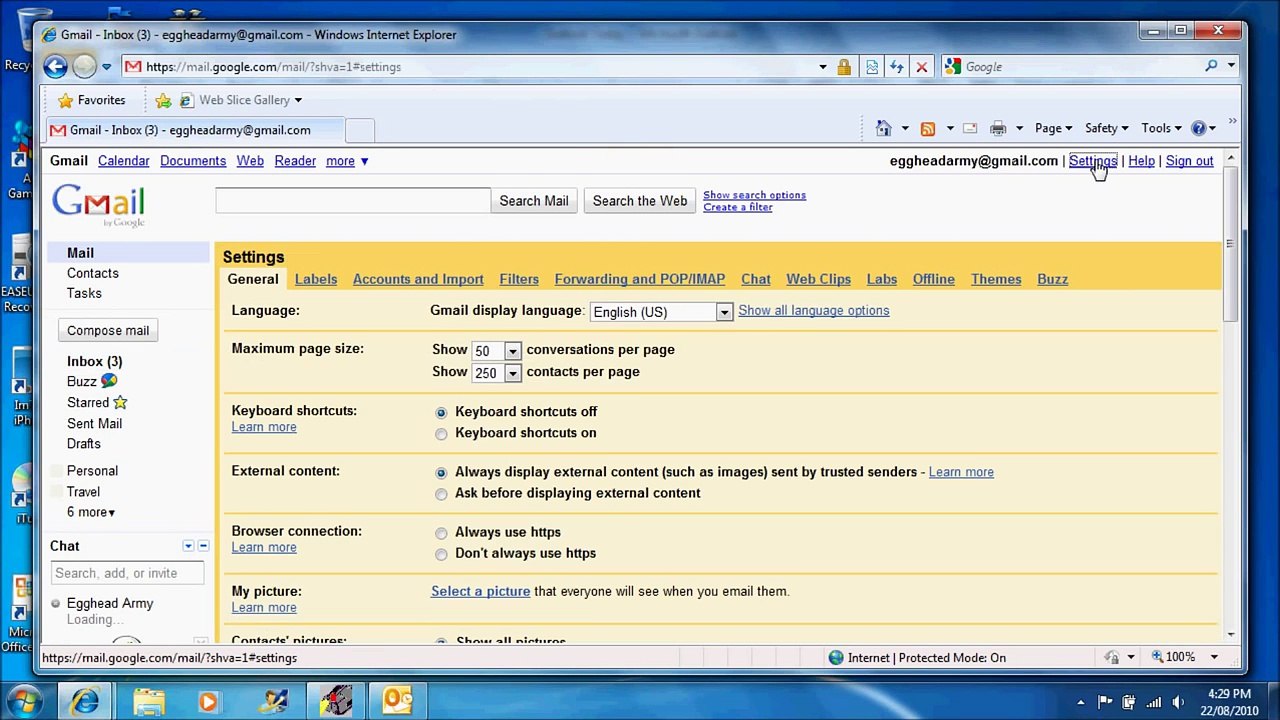Image resolution: width=1280 pixels, height=720 pixels.
Task: Select Keyboard shortcuts on
Action: (441, 434)
